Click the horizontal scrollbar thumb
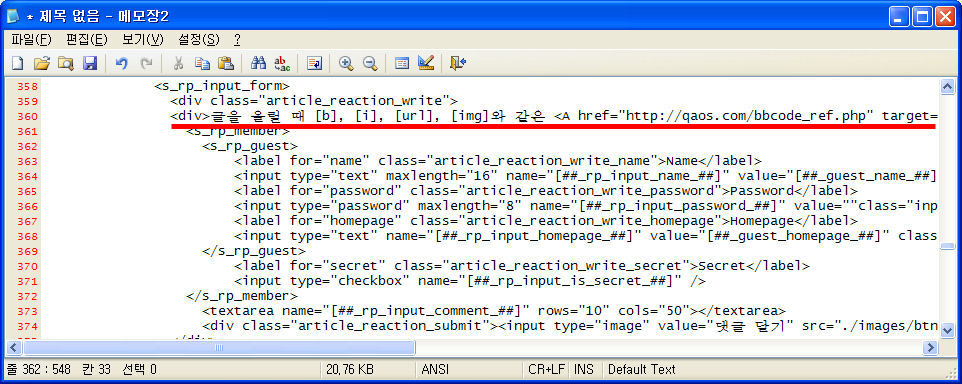This screenshot has width=962, height=384. tap(219, 348)
